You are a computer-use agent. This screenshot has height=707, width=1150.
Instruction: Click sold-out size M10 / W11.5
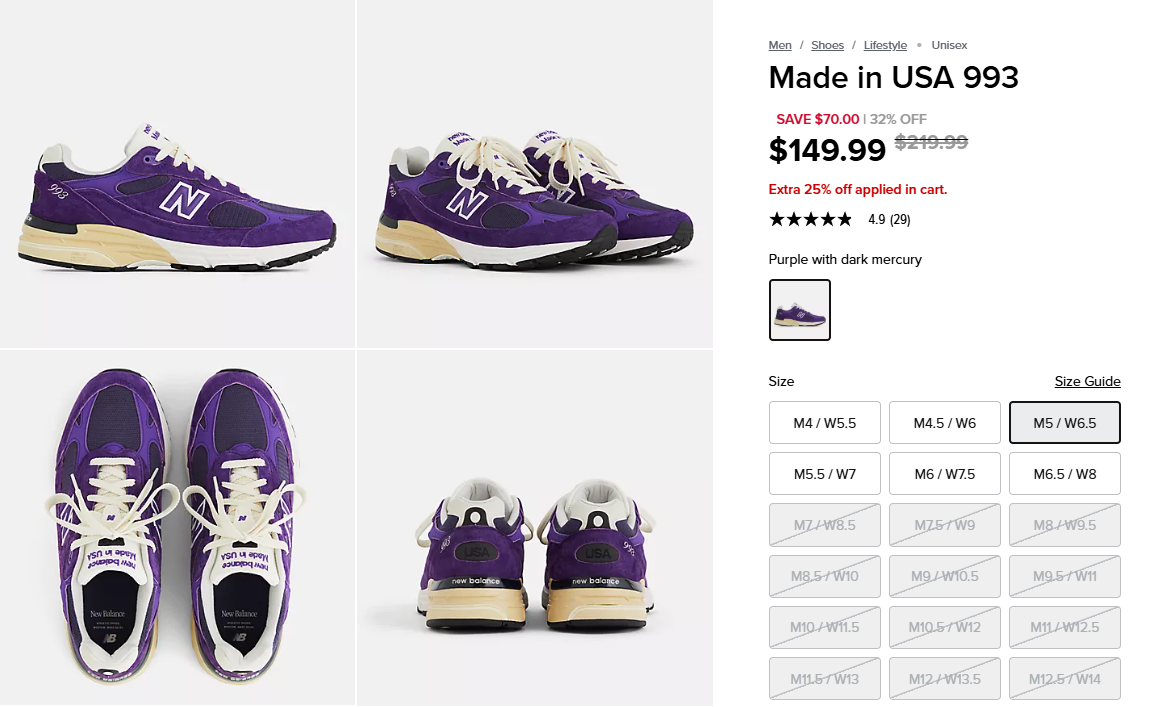click(x=825, y=627)
